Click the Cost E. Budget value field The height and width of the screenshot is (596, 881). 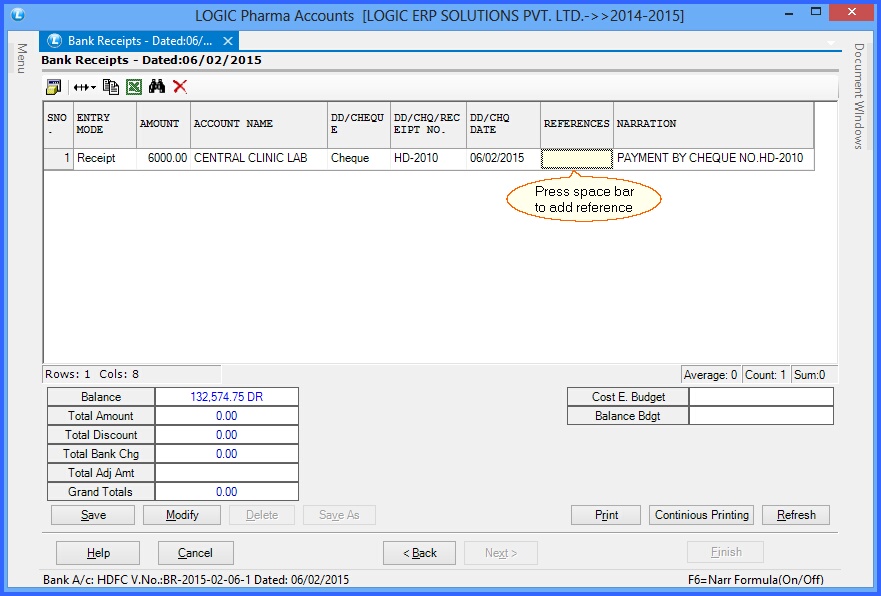pos(761,397)
